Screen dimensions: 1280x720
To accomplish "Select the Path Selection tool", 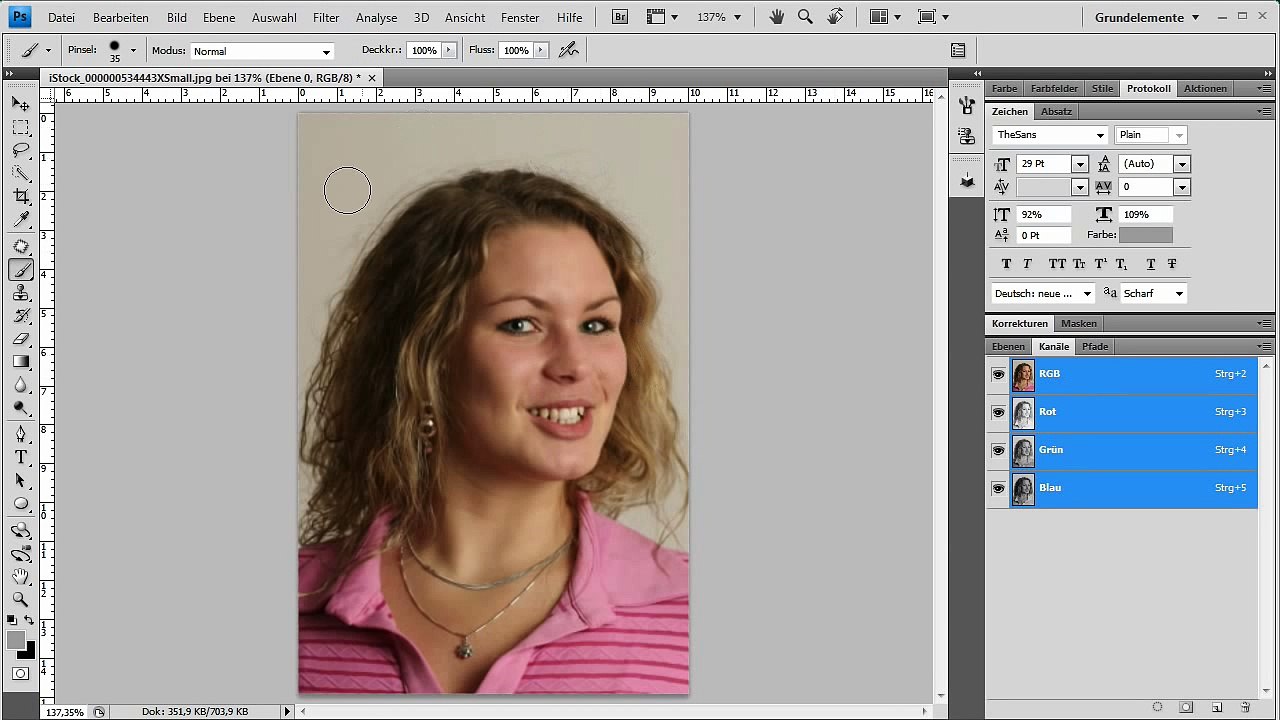I will click(21, 480).
